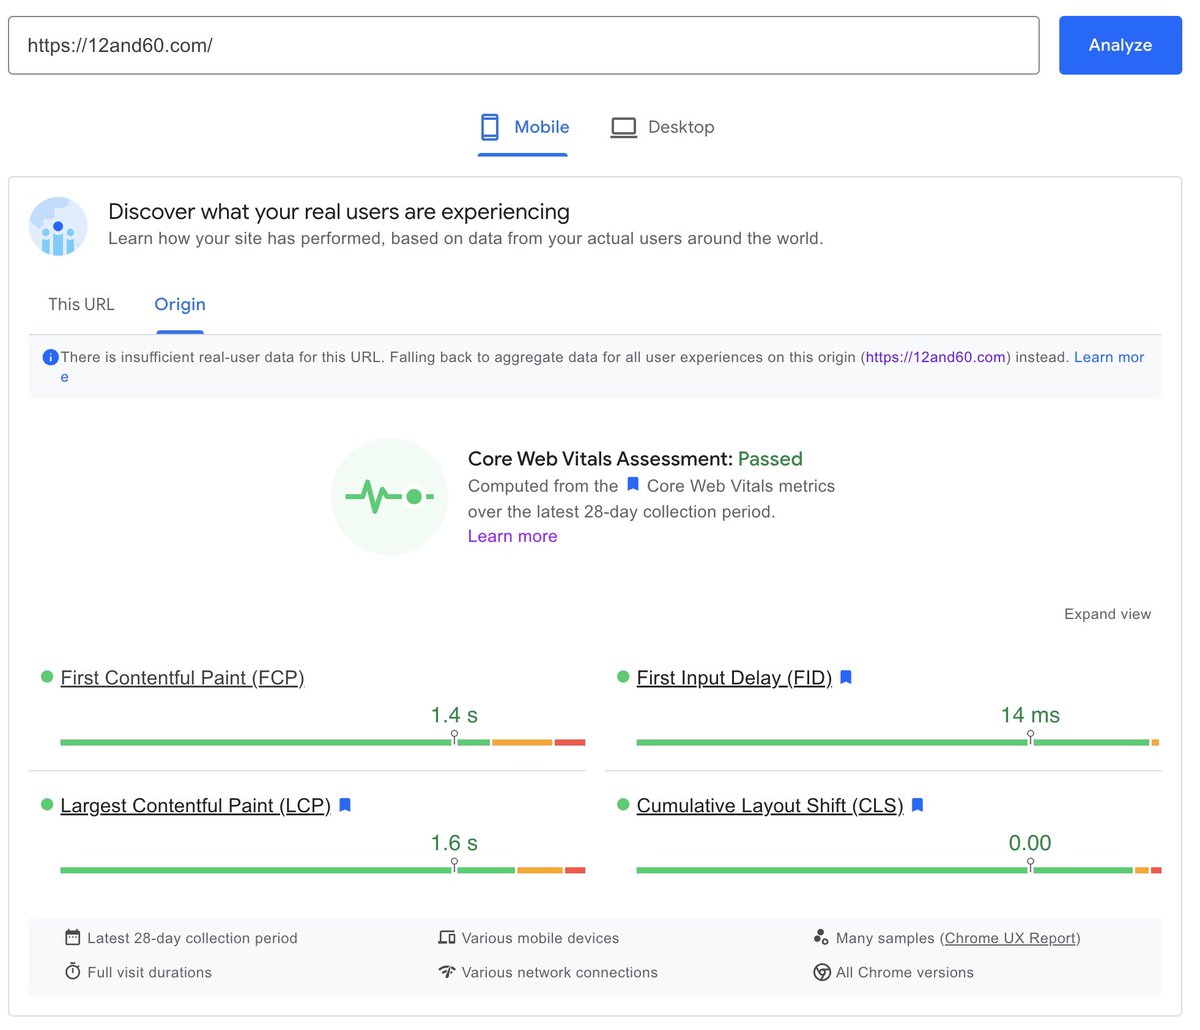
Task: Open First Input Delay (FID) link
Action: [x=734, y=678]
